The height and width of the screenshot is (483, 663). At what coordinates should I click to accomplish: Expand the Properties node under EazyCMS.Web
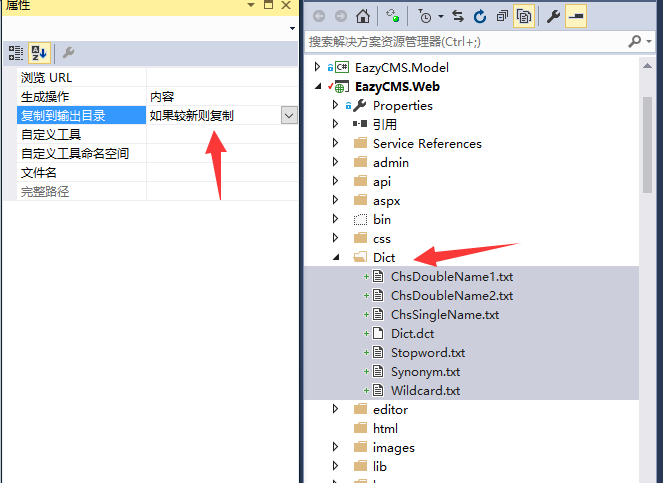pyautogui.click(x=335, y=105)
